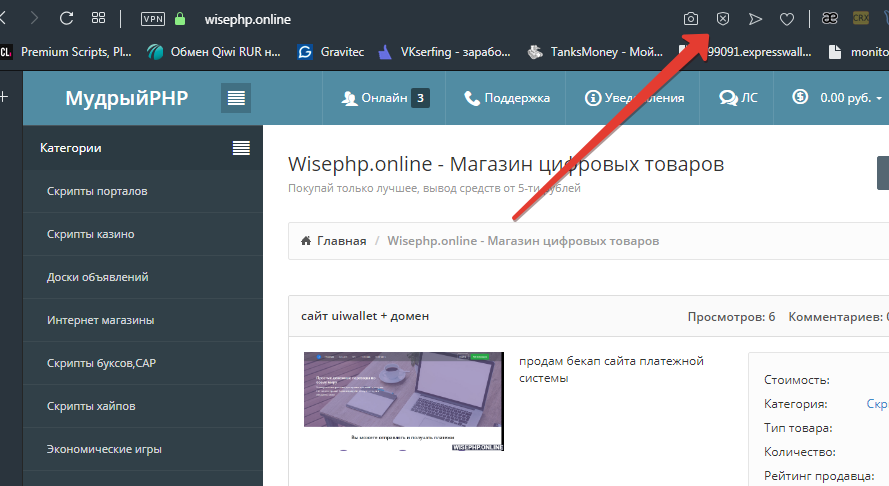This screenshot has height=486, width=889.
Task: Toggle the VPN badge in address bar
Action: click(153, 19)
